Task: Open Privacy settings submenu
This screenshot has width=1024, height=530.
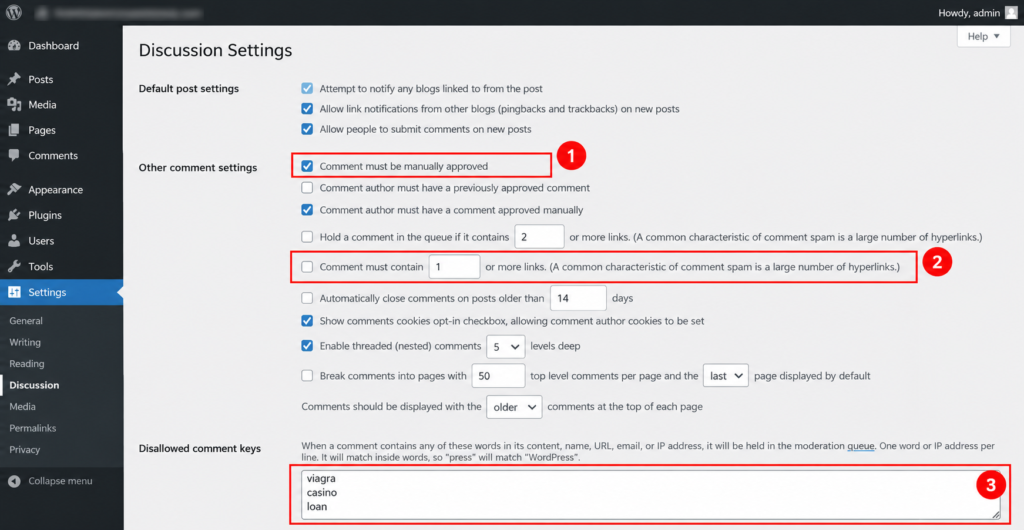Action: (25, 450)
